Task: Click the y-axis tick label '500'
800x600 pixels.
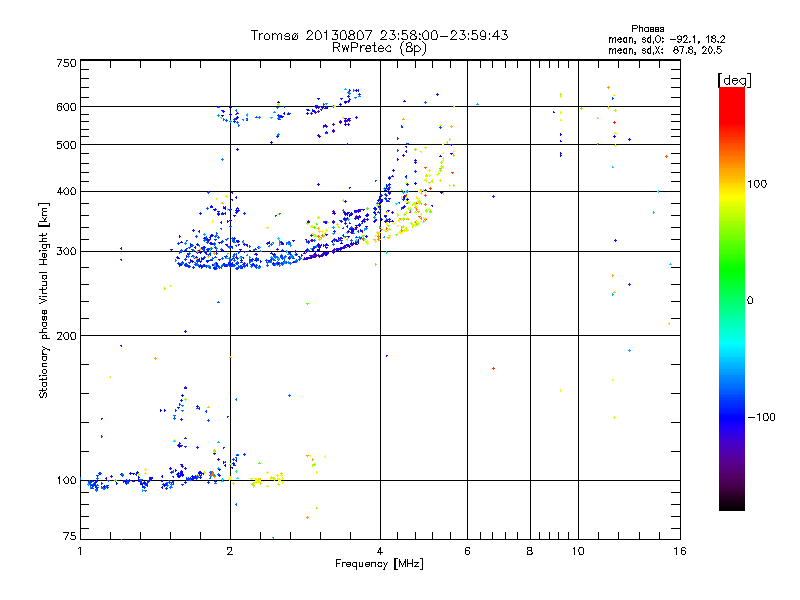Action: [x=66, y=145]
